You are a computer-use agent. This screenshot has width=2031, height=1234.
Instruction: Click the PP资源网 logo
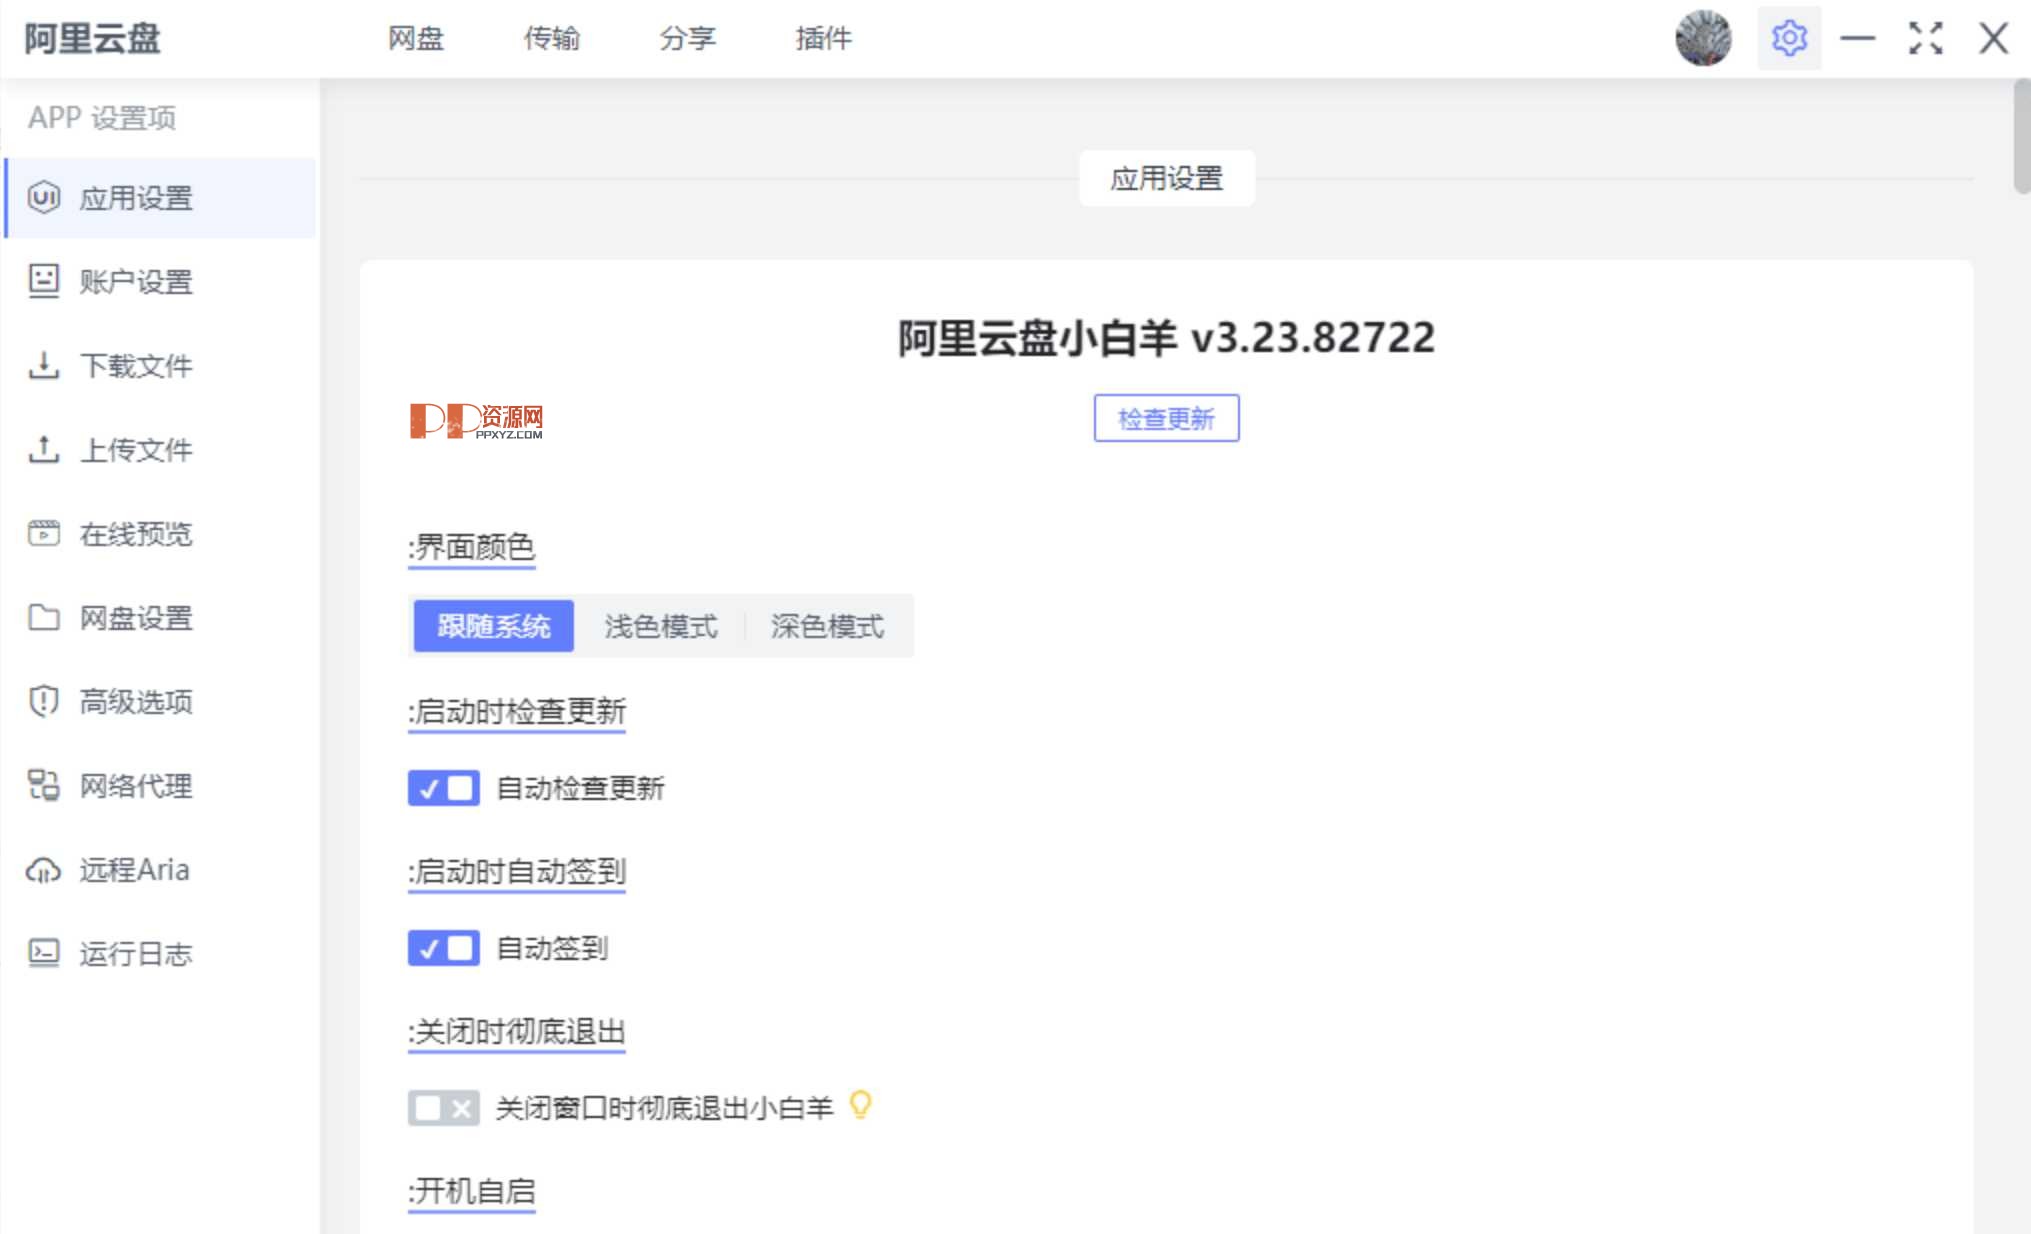[476, 421]
